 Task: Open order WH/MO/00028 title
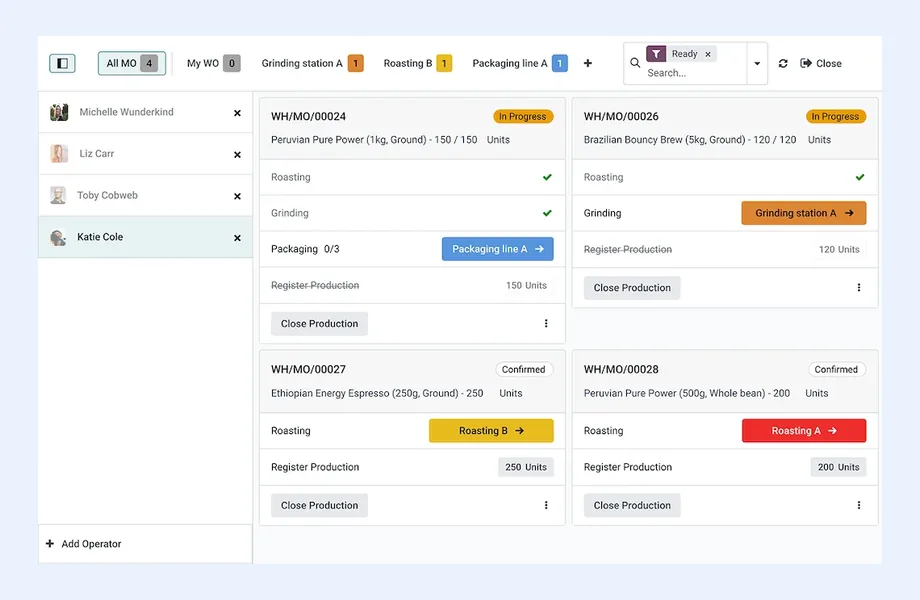(621, 370)
